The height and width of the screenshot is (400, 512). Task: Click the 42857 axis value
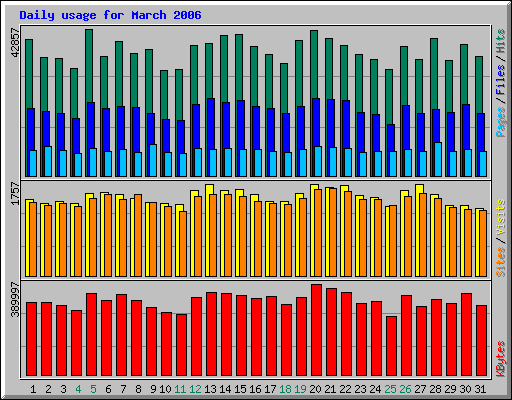click(16, 43)
